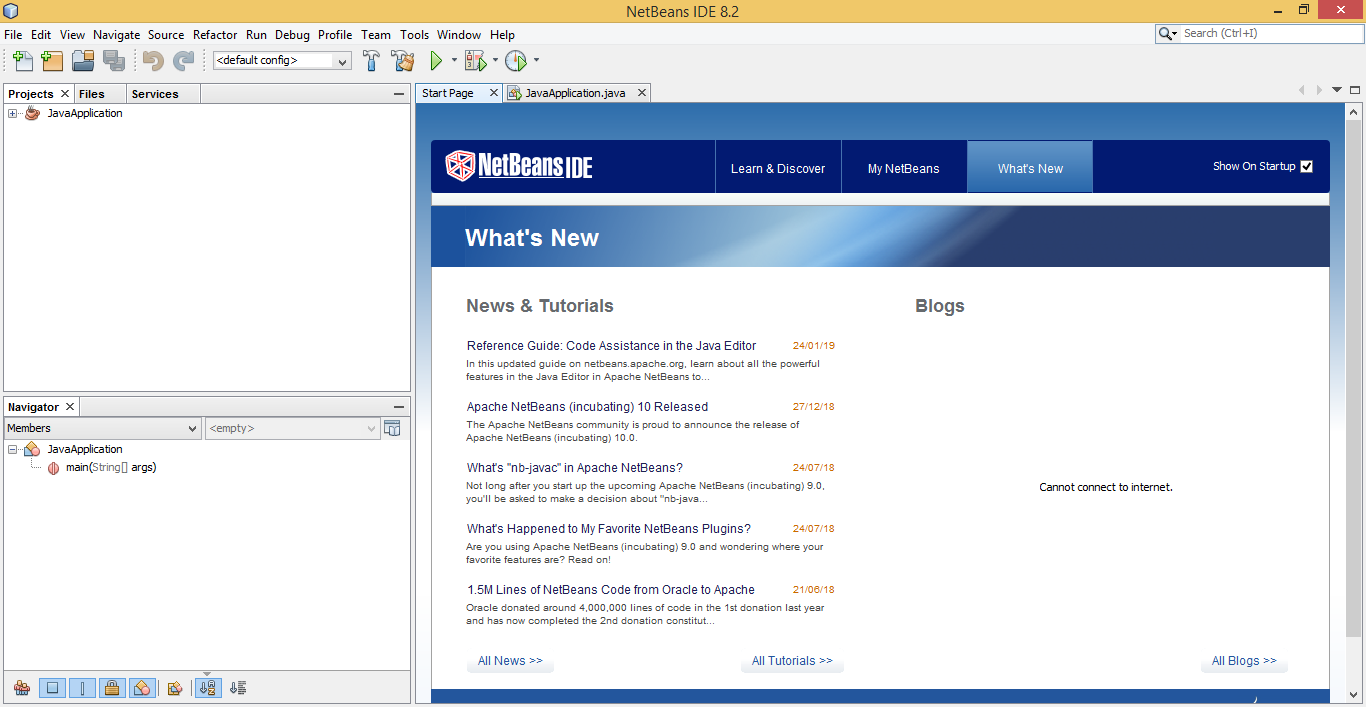The height and width of the screenshot is (707, 1366).
Task: Minimize the Projects panel group
Action: [x=399, y=94]
